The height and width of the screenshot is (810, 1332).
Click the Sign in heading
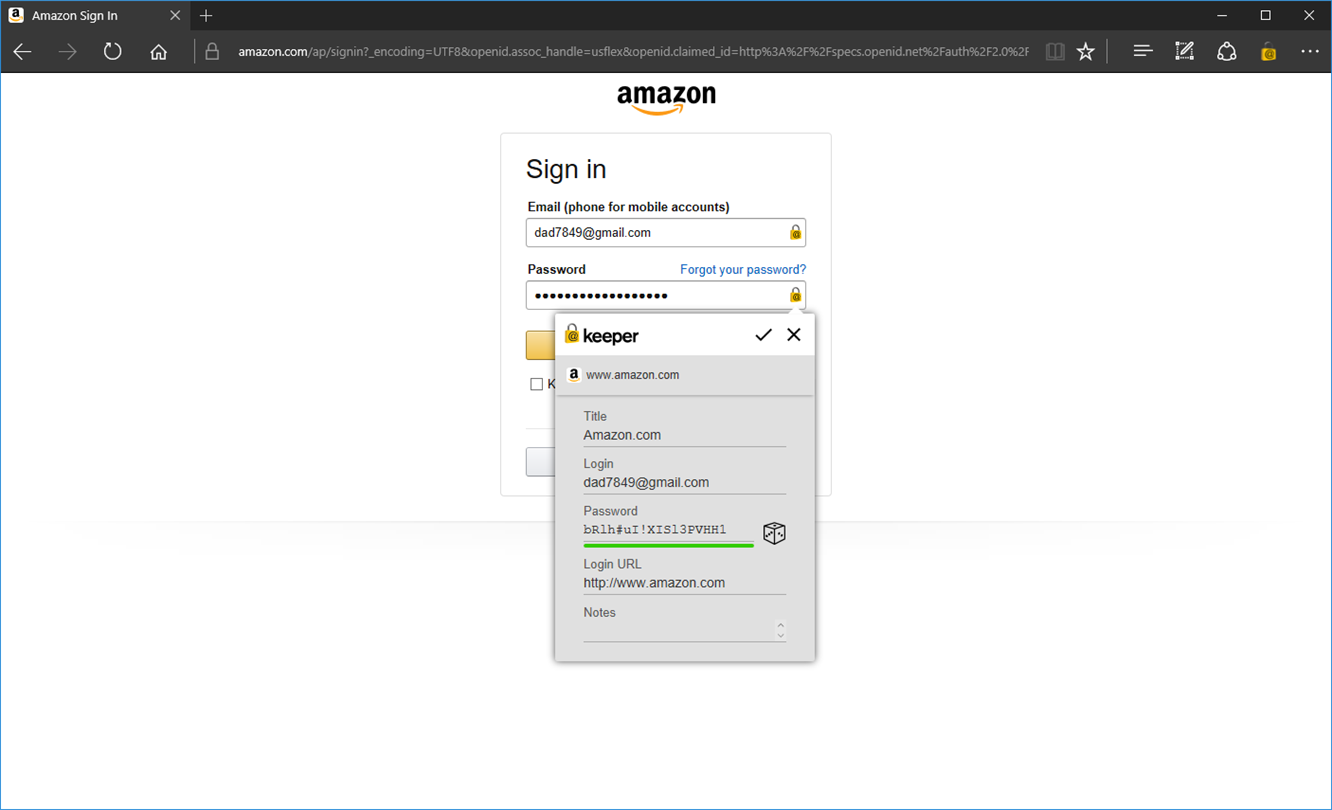pyautogui.click(x=566, y=169)
